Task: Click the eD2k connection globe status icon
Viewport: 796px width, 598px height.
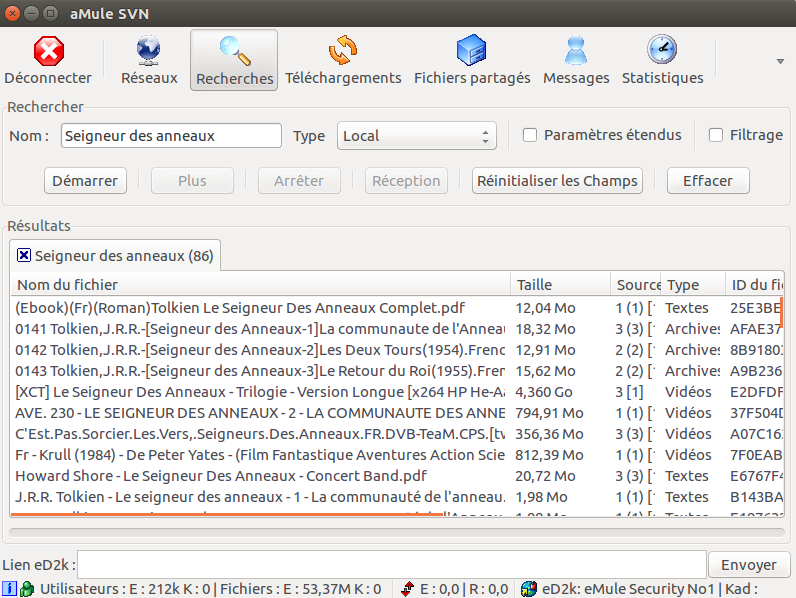Action: coord(529,589)
